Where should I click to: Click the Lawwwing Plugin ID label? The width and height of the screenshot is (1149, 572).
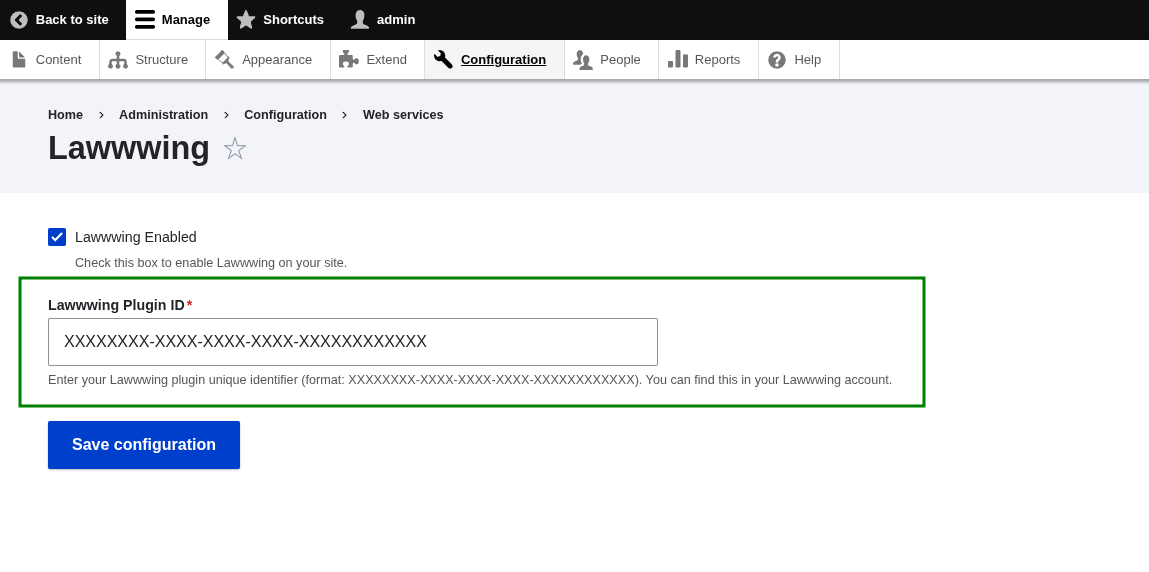point(117,305)
